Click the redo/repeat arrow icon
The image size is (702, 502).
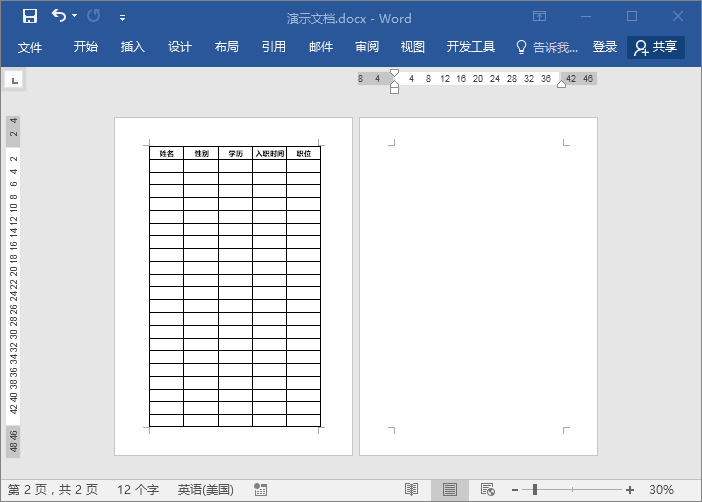click(94, 16)
